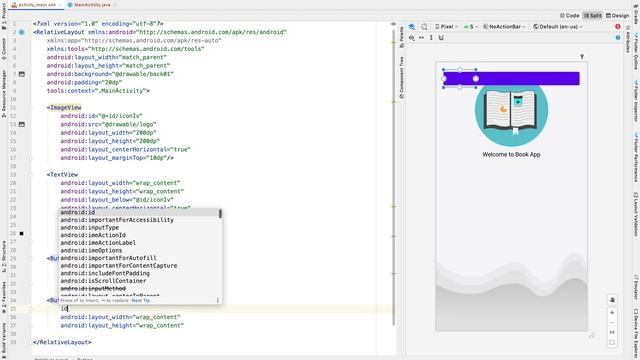
Task: Click the orientation for preview icon
Action: (x=424, y=27)
